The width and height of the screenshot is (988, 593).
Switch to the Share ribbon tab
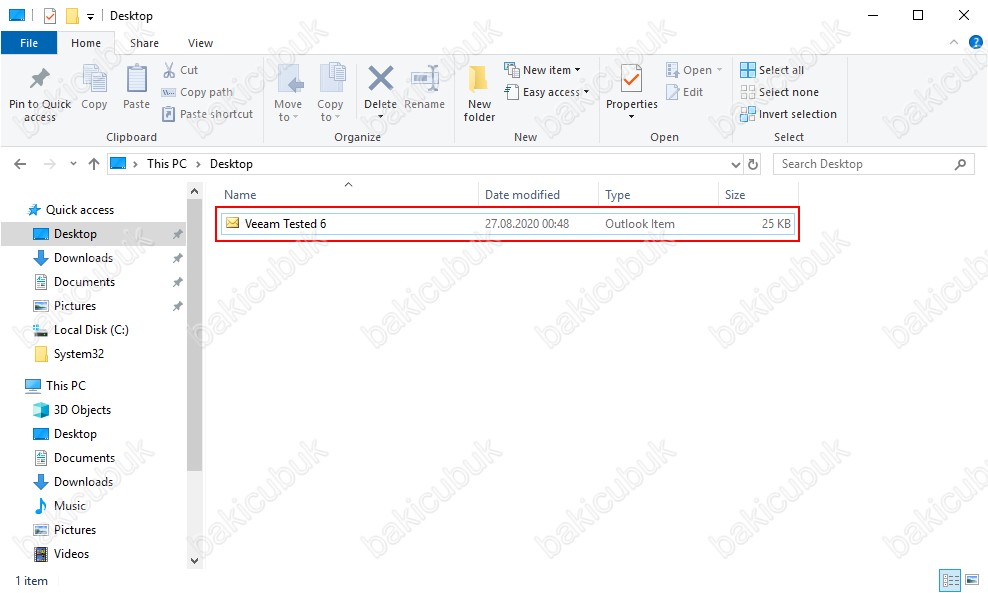(x=144, y=43)
